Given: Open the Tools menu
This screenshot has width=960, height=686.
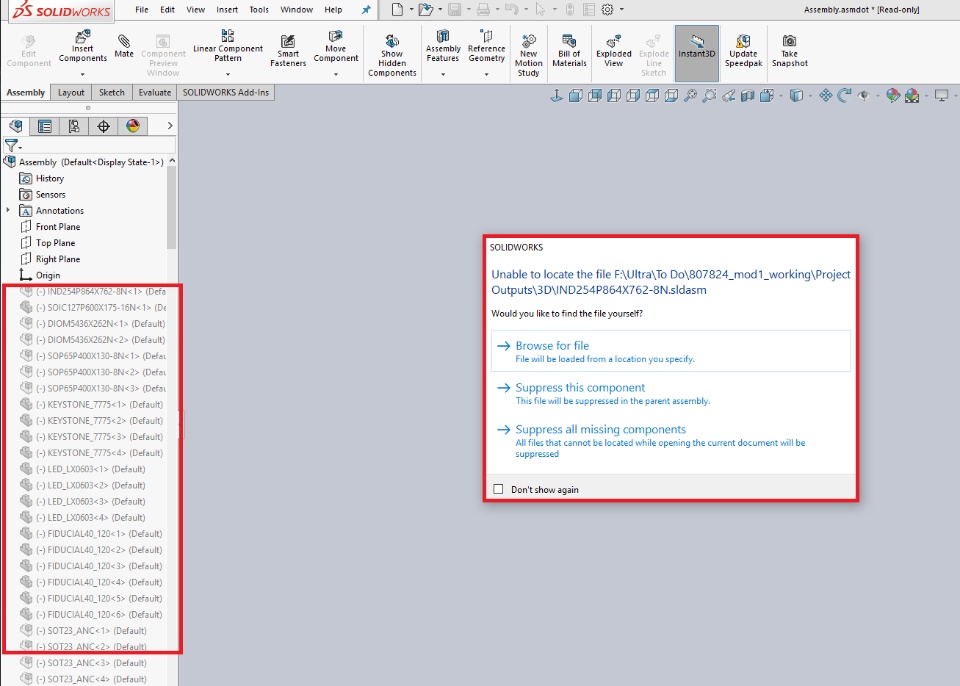Looking at the screenshot, I should point(259,10).
